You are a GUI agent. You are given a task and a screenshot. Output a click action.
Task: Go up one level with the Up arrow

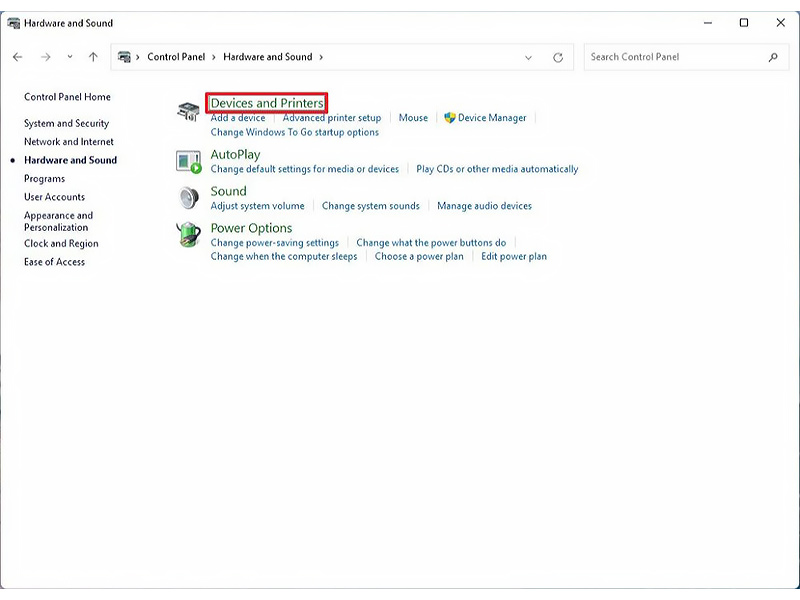93,57
